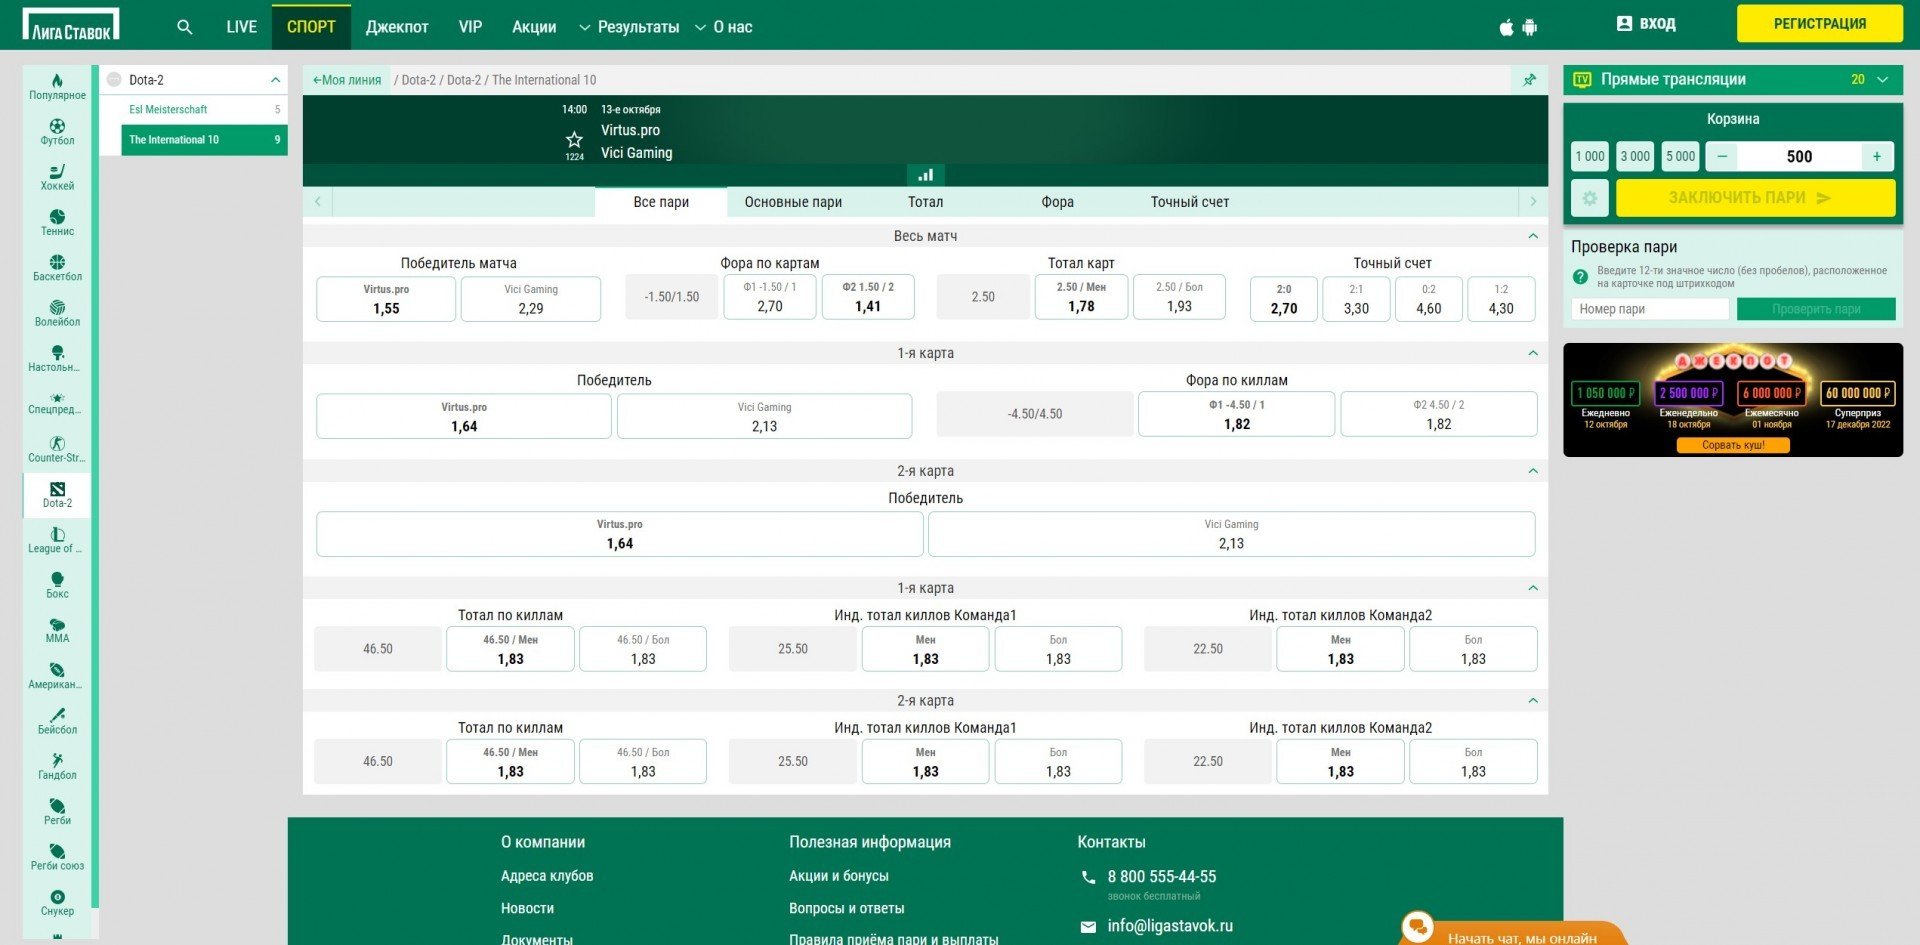This screenshot has height=945, width=1920.
Task: Add match to favorites with star icon
Action: pos(574,140)
